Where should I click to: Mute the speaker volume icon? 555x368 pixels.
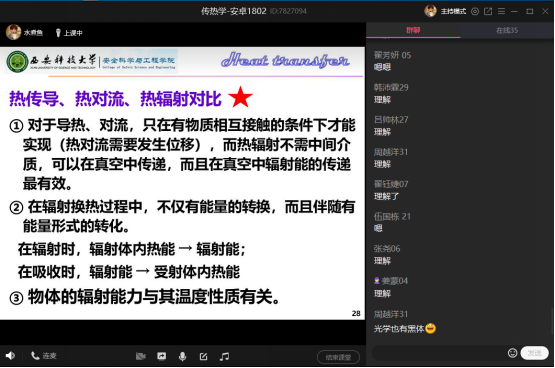(10, 356)
